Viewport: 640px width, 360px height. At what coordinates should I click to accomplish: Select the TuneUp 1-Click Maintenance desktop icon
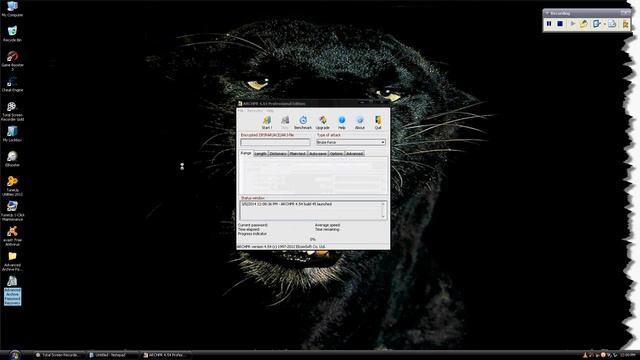point(12,211)
